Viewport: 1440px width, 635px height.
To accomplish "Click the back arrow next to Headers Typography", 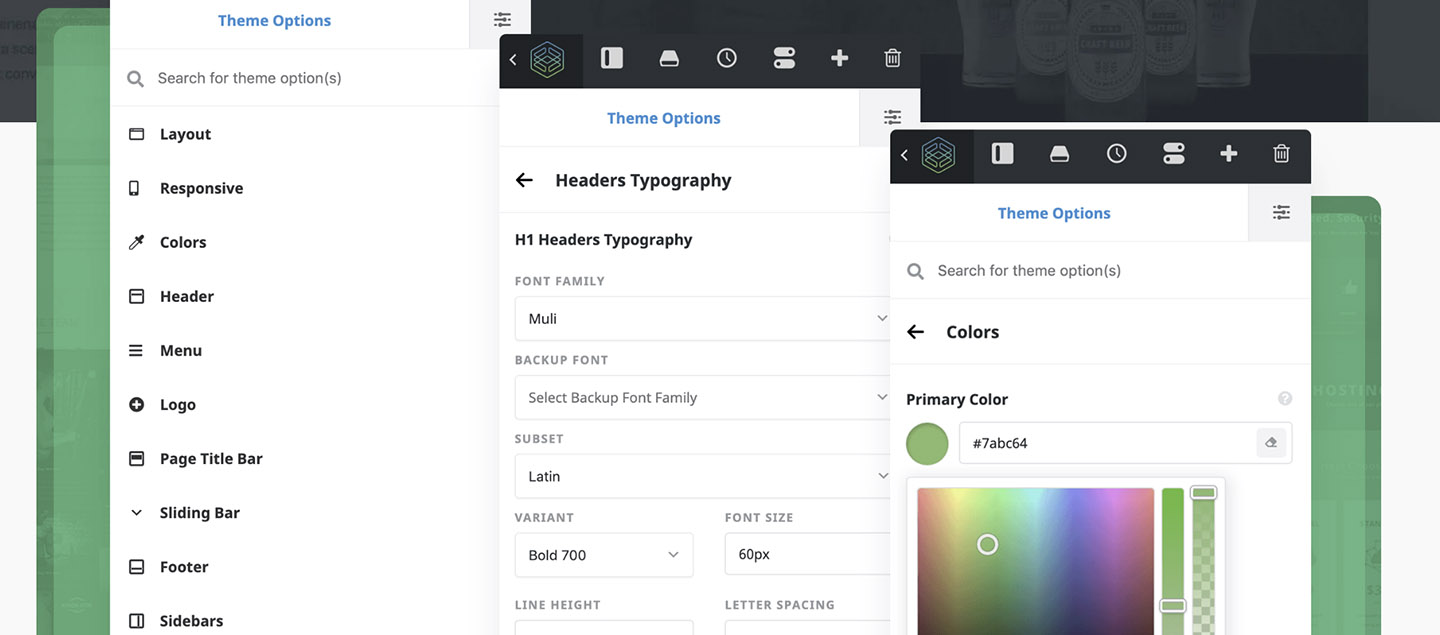I will coord(524,180).
